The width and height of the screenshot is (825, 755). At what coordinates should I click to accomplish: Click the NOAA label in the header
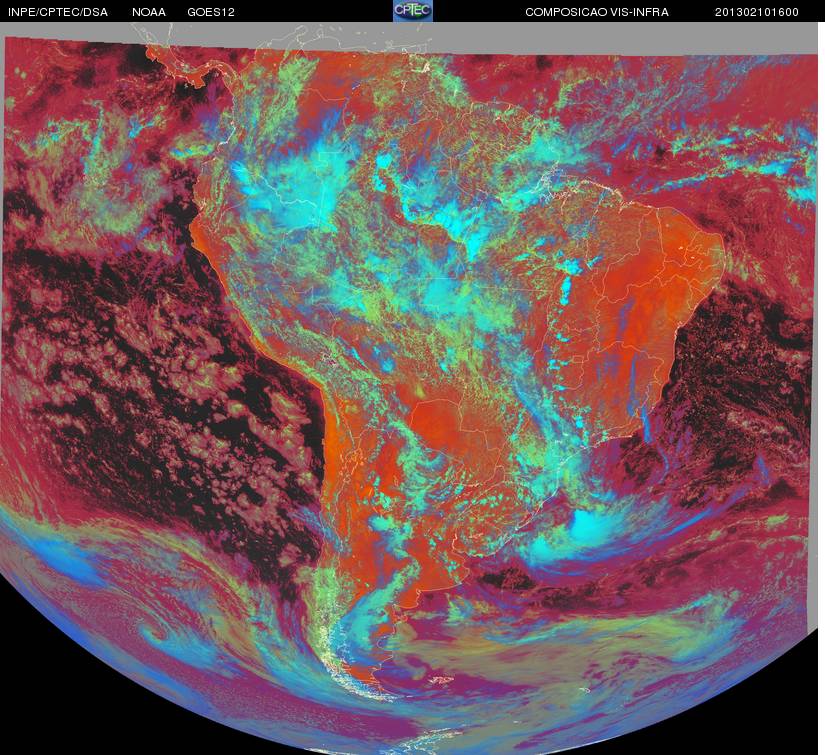[x=149, y=12]
